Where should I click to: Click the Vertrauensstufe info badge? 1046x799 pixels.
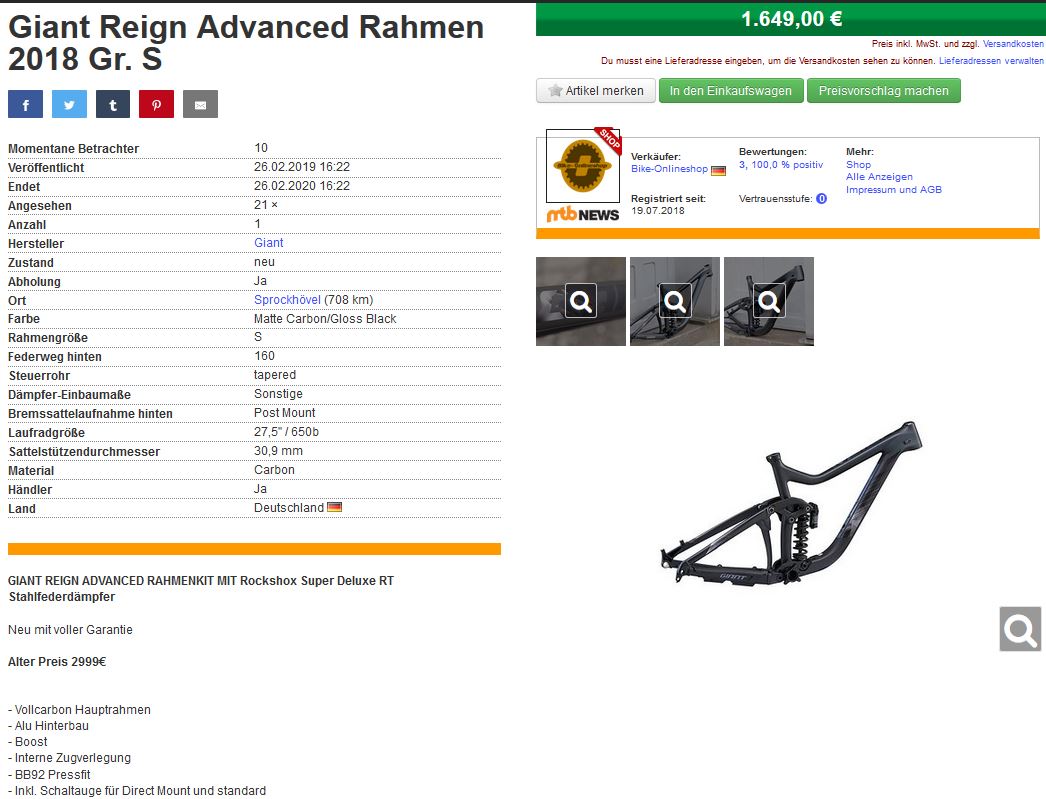821,199
